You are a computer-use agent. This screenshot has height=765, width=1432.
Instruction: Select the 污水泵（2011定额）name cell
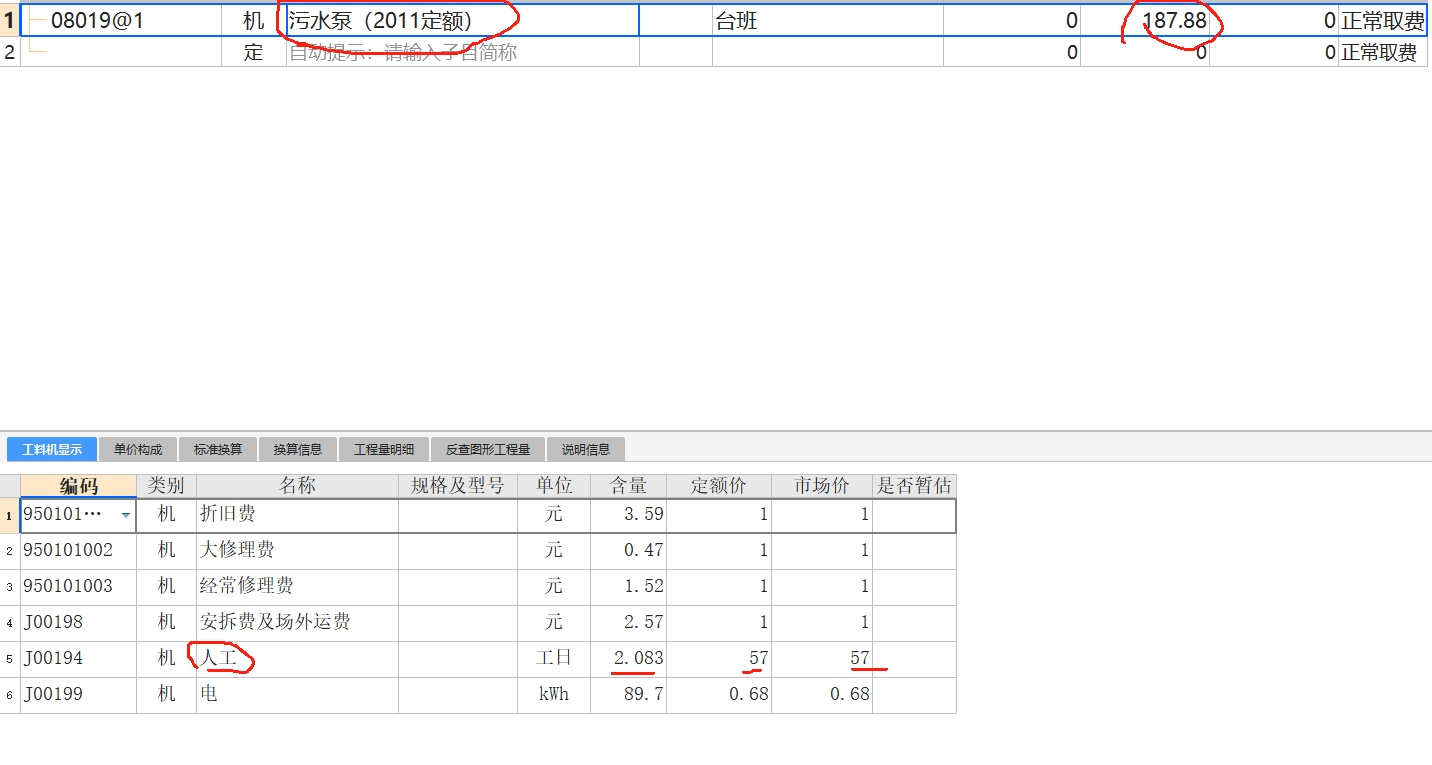[462, 20]
